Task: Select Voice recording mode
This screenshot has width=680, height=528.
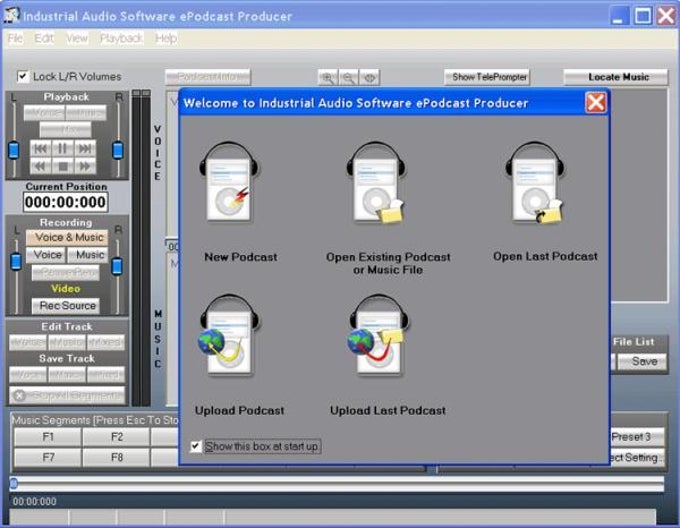Action: point(46,255)
